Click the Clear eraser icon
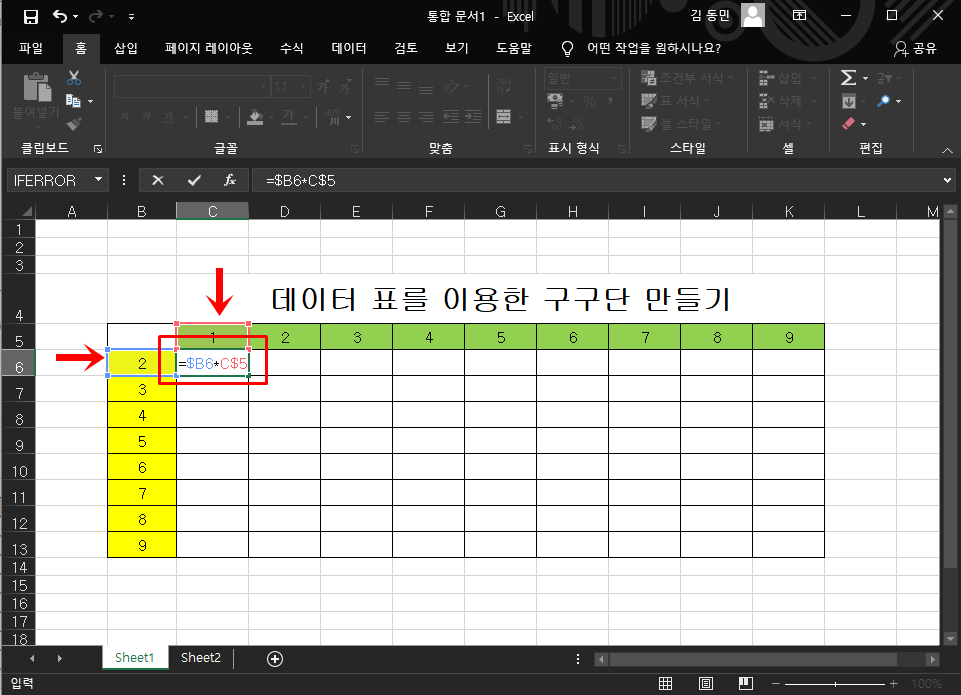This screenshot has width=961, height=695. coord(848,124)
